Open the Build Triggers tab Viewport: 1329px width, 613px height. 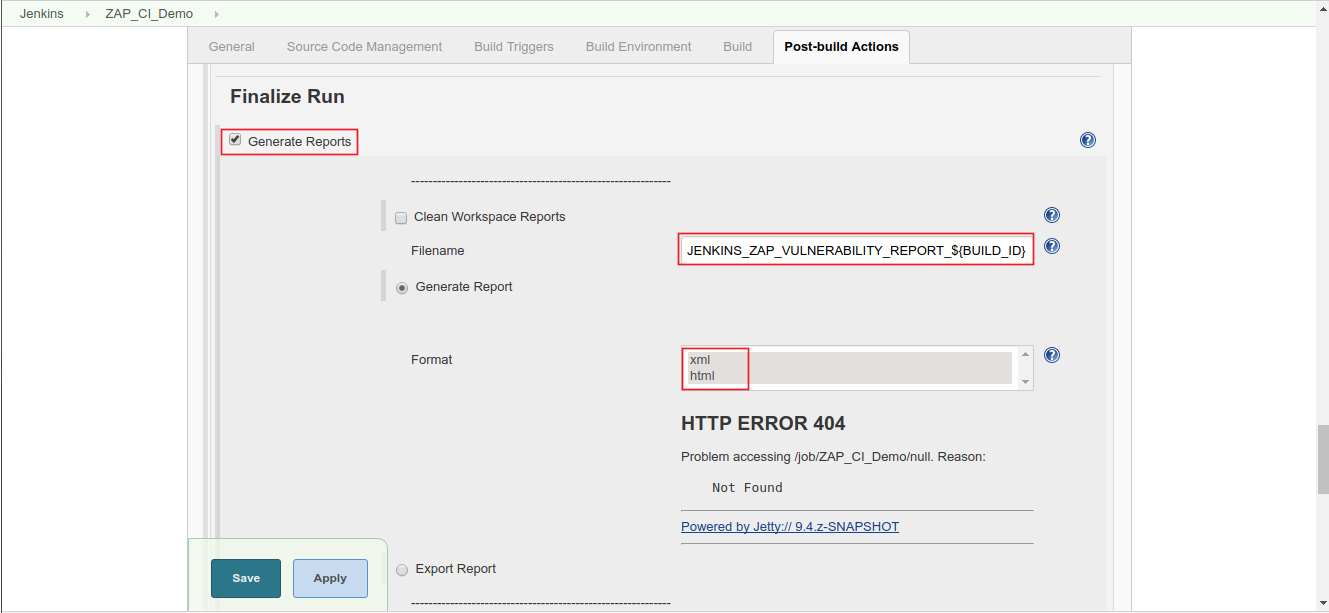[513, 46]
